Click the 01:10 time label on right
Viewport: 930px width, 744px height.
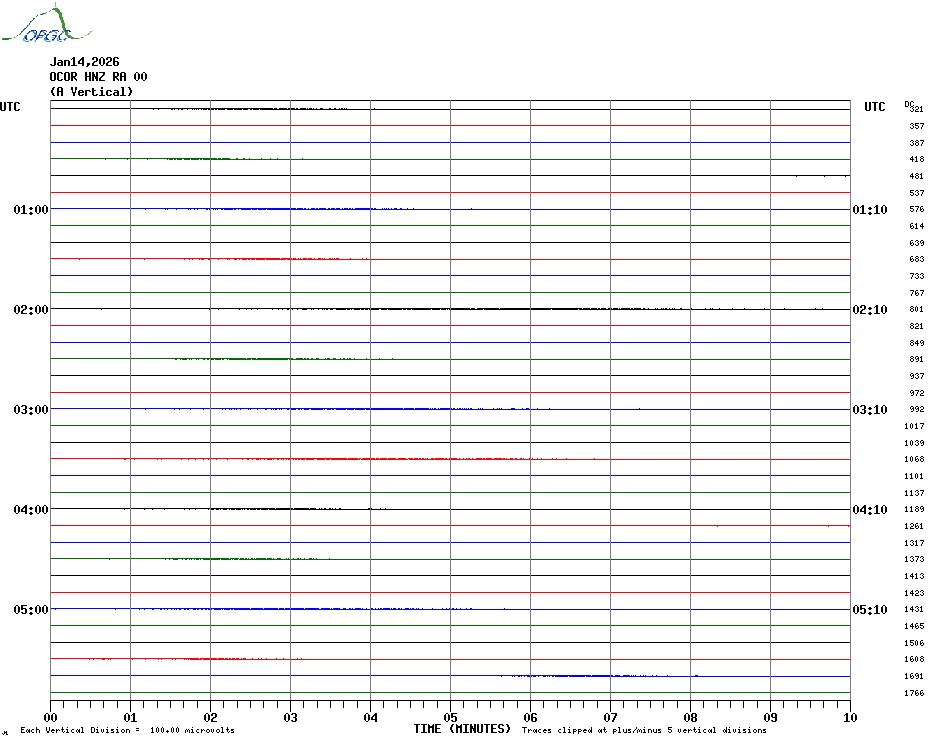click(x=869, y=210)
